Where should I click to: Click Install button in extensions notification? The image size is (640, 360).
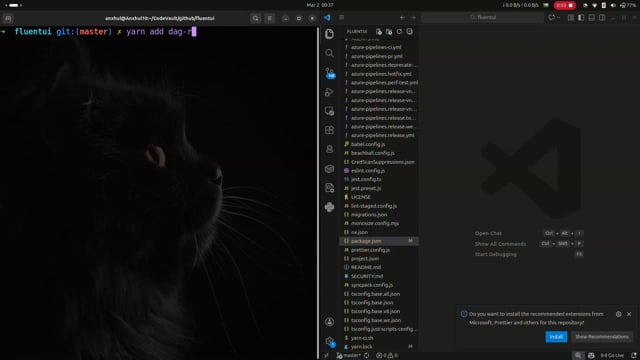coord(556,337)
